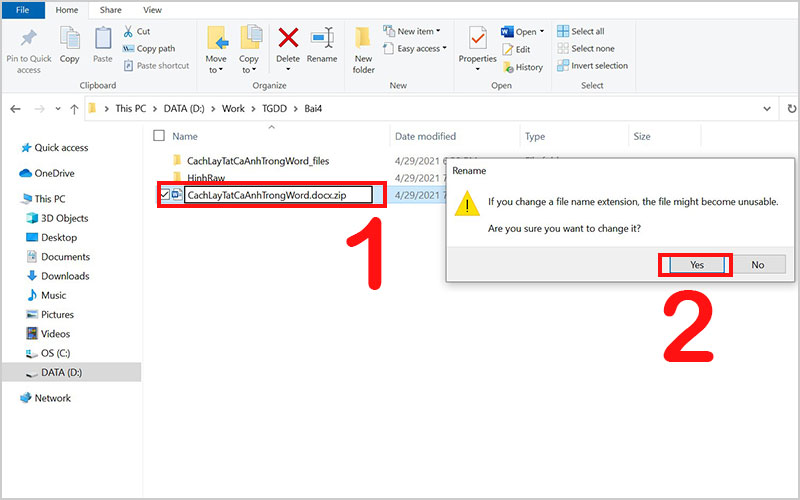
Task: Click Select none
Action: tap(586, 48)
